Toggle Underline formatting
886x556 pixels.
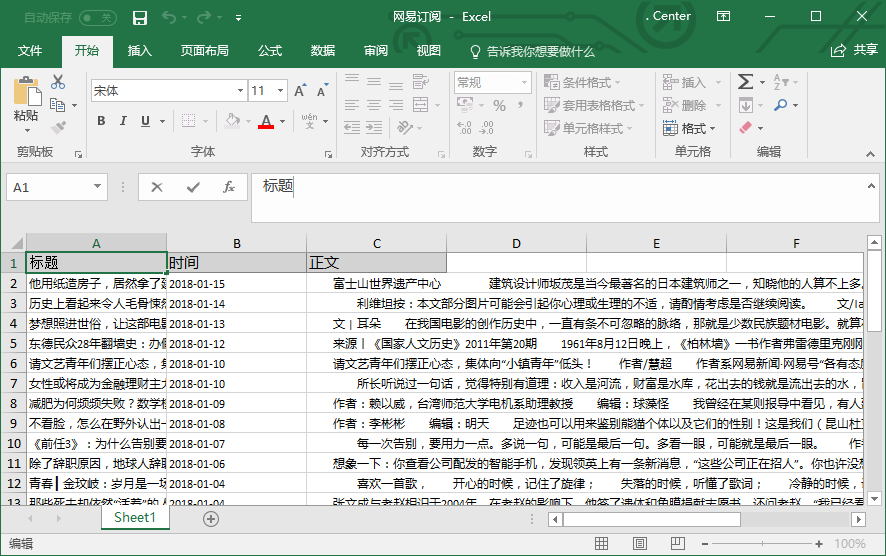pyautogui.click(x=145, y=120)
